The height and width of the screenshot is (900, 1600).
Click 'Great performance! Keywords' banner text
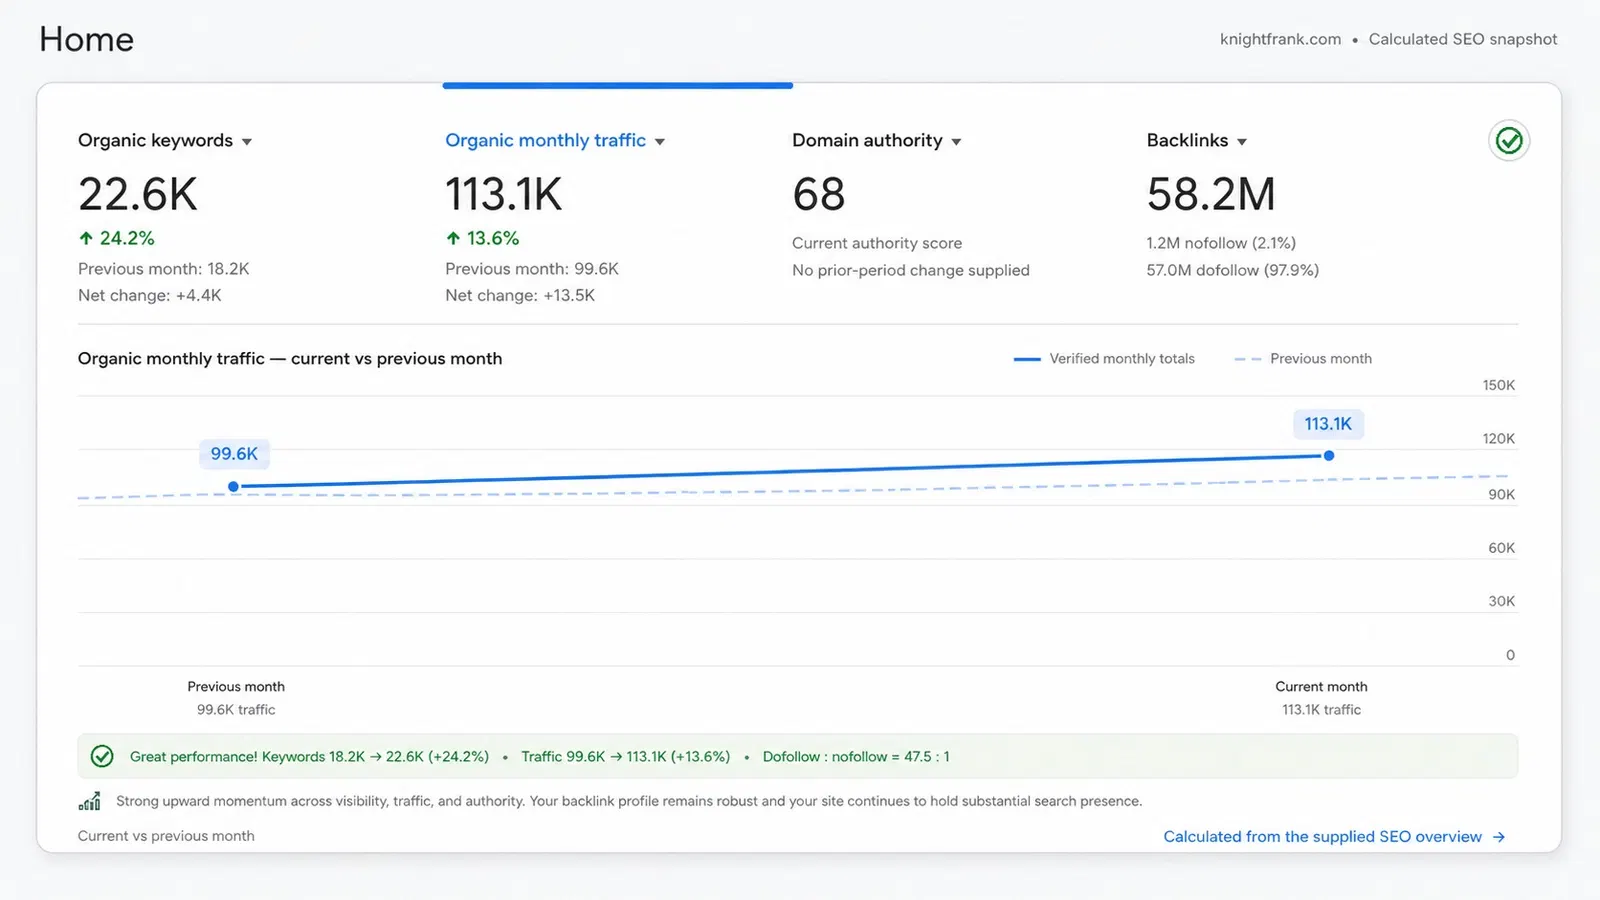point(227,757)
